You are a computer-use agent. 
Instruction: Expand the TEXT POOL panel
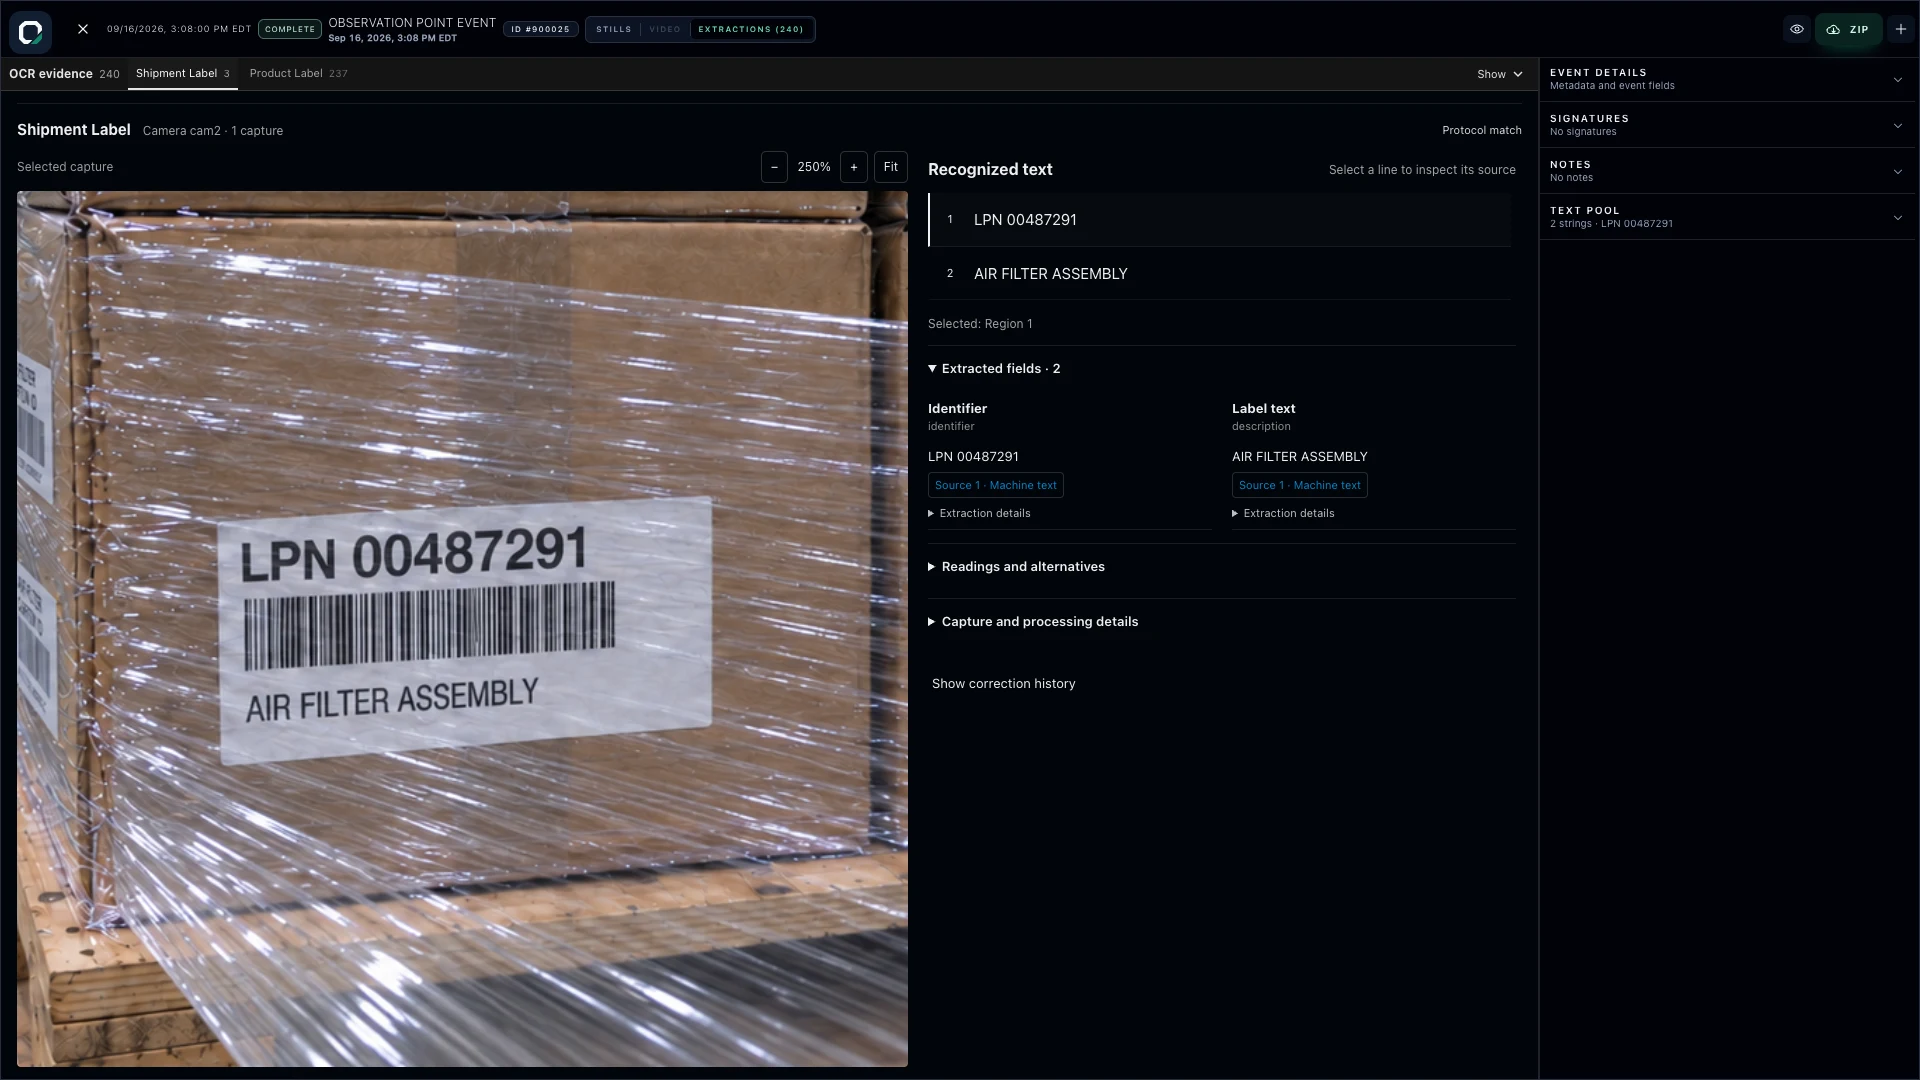tap(1727, 217)
